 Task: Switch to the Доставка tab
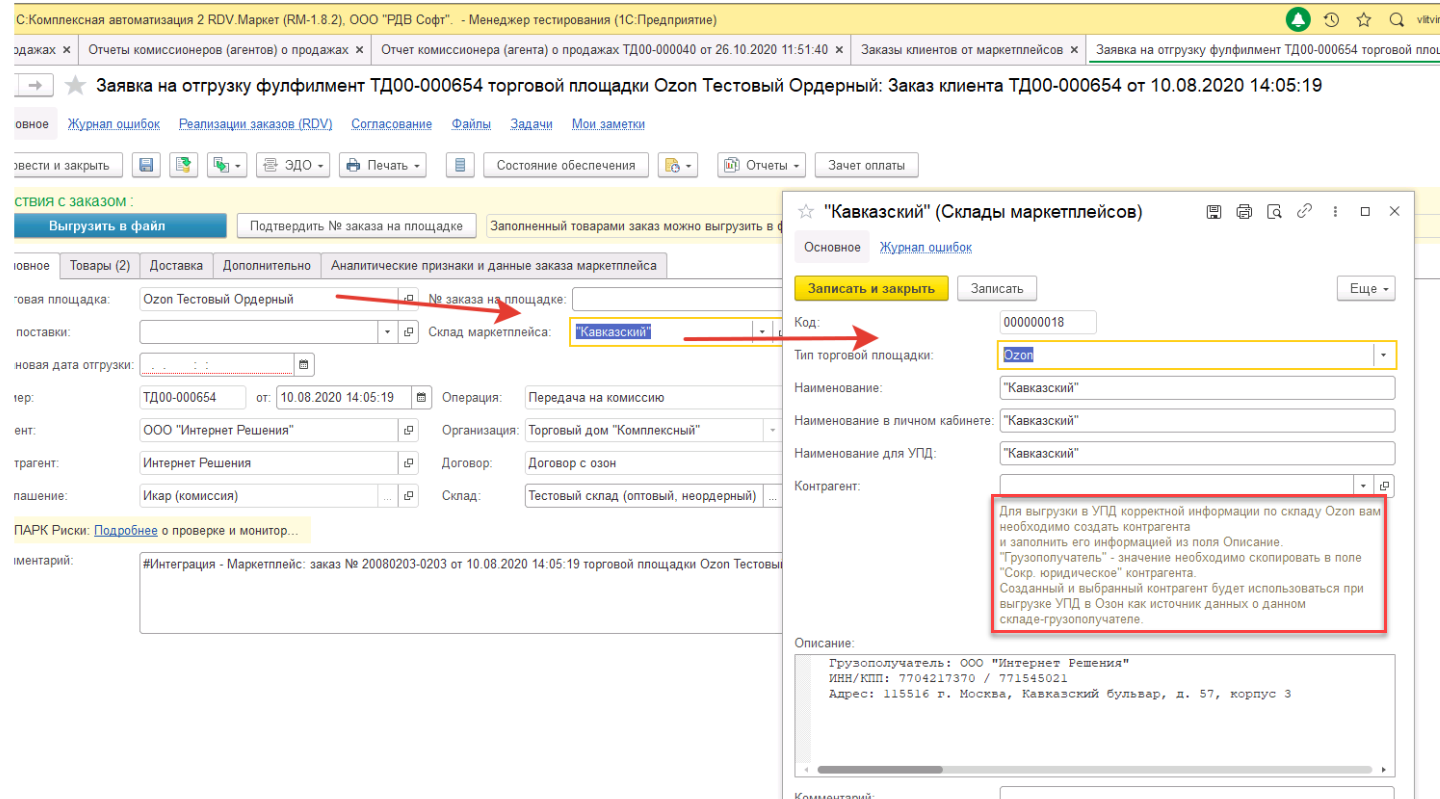tap(176, 266)
